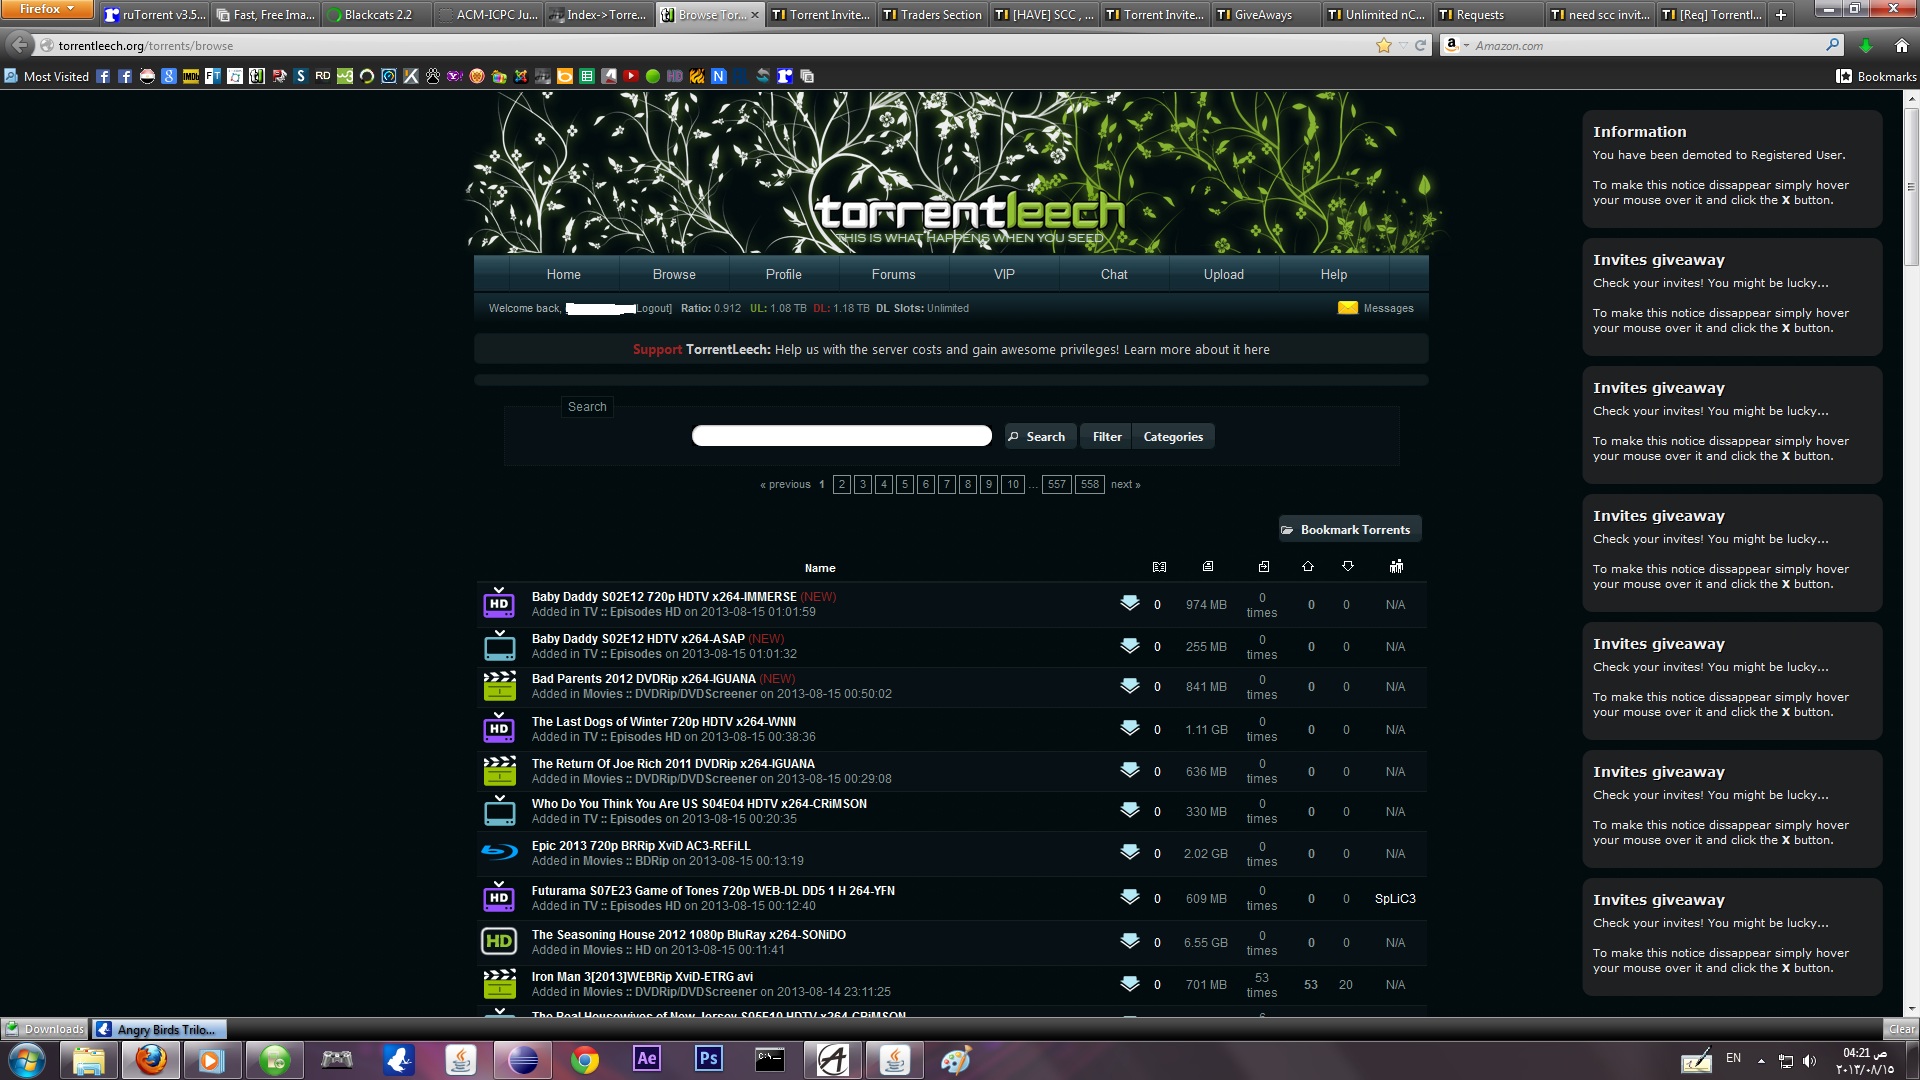Sort by seeders up-arrow icon
The width and height of the screenshot is (1920, 1080).
coord(1308,567)
